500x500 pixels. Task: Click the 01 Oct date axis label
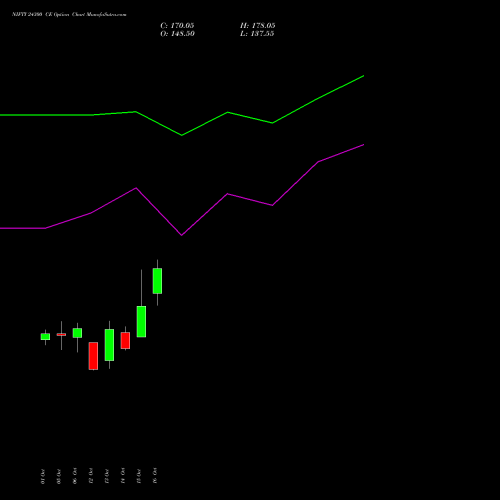43,476
